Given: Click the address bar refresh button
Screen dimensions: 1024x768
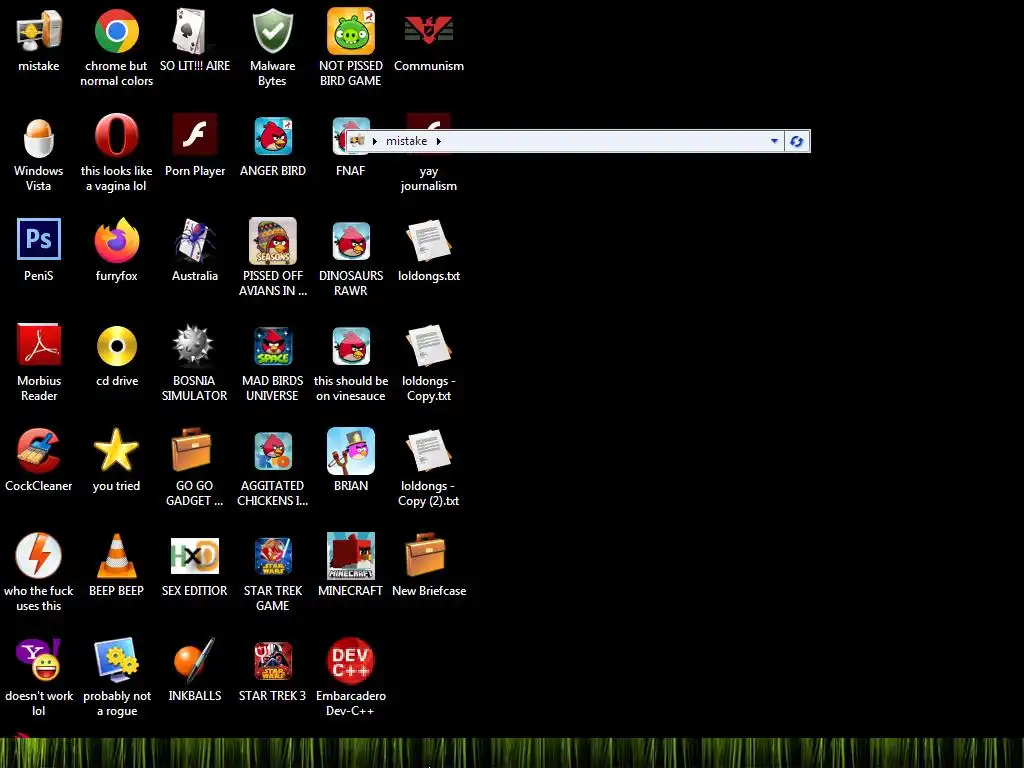Looking at the screenshot, I should (x=797, y=141).
